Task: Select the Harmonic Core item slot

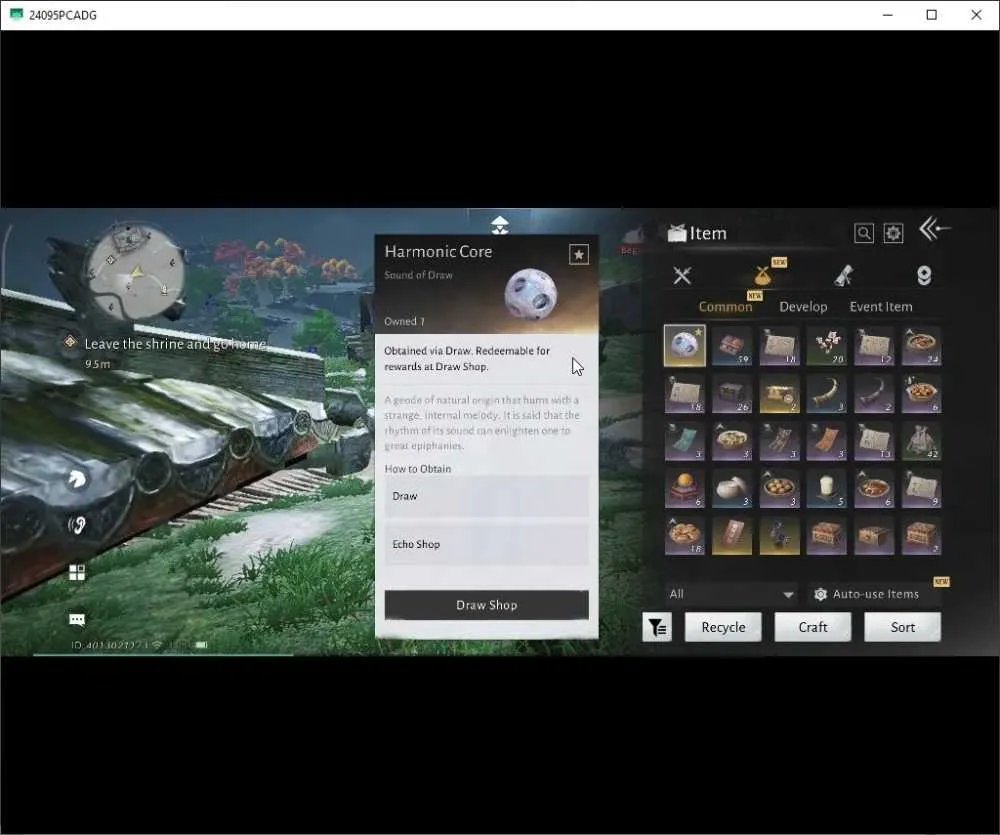Action: pyautogui.click(x=684, y=345)
